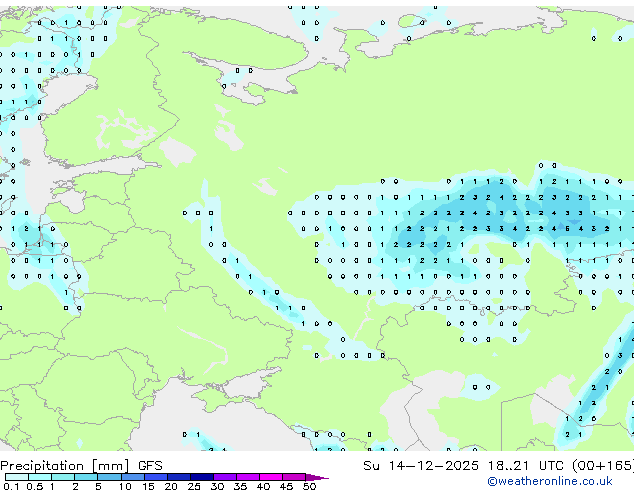This screenshot has width=634, height=490.
Task: Click the '35' legend scale label
Action: [x=240, y=486]
